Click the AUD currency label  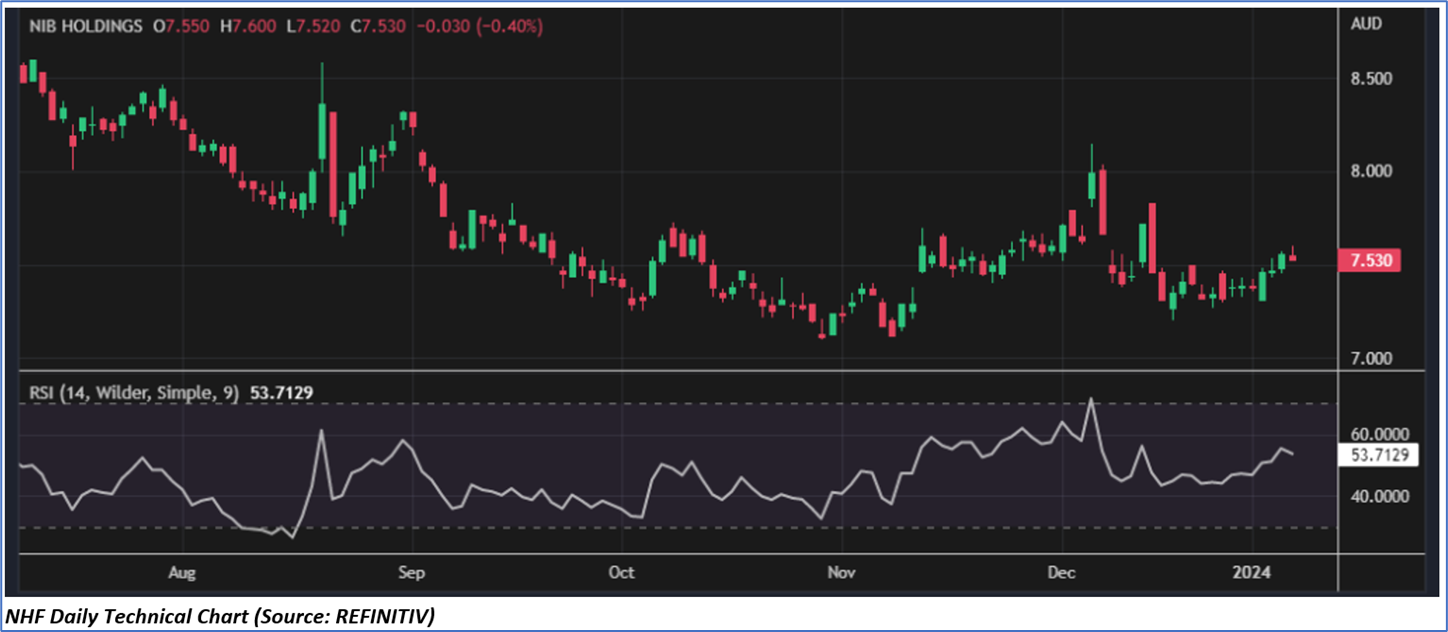pyautogui.click(x=1366, y=24)
